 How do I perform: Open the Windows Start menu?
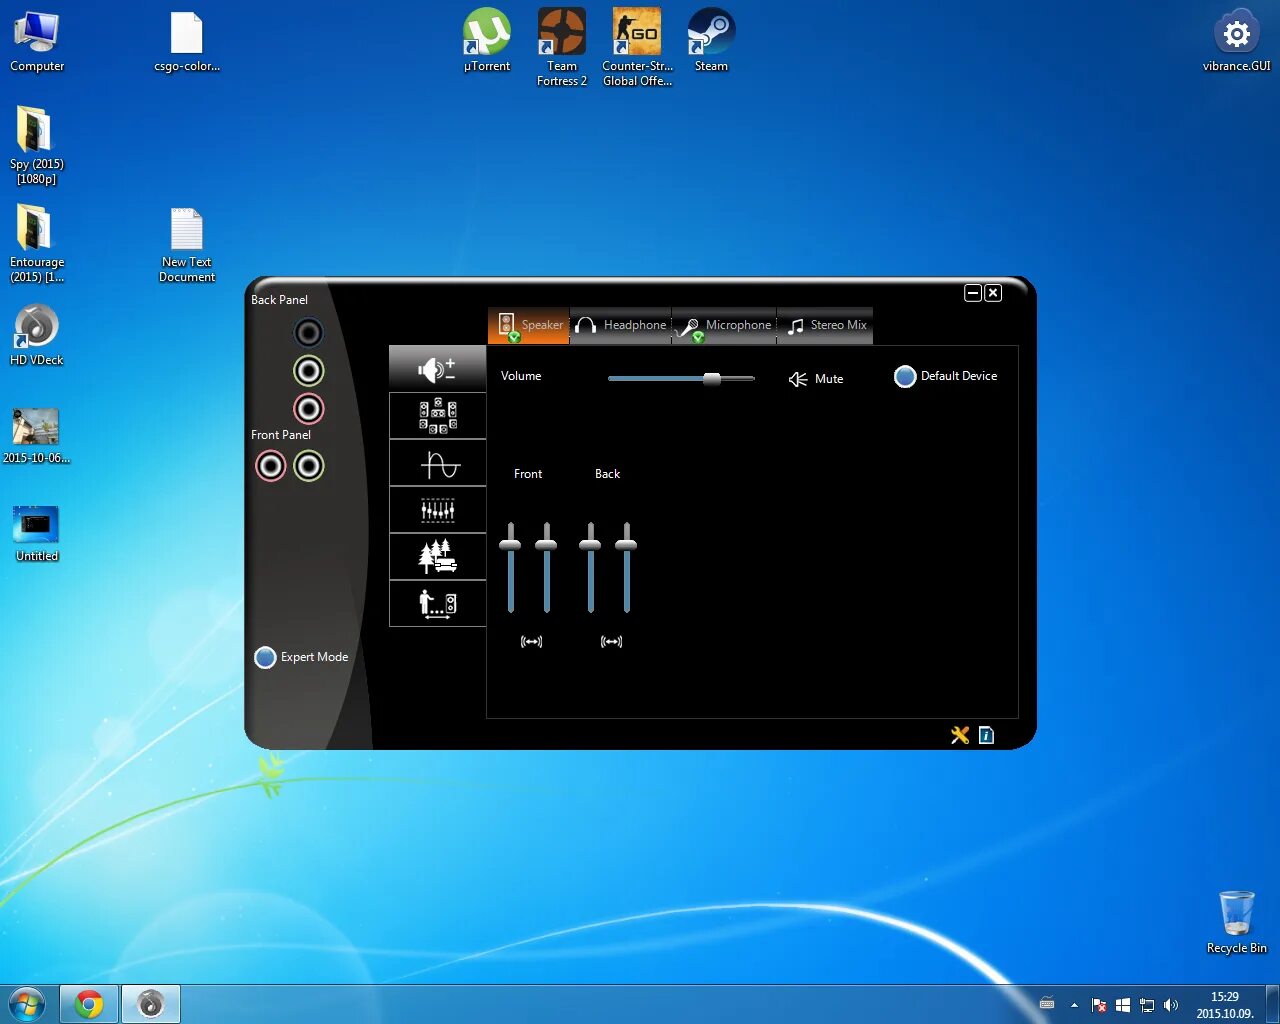27,1003
